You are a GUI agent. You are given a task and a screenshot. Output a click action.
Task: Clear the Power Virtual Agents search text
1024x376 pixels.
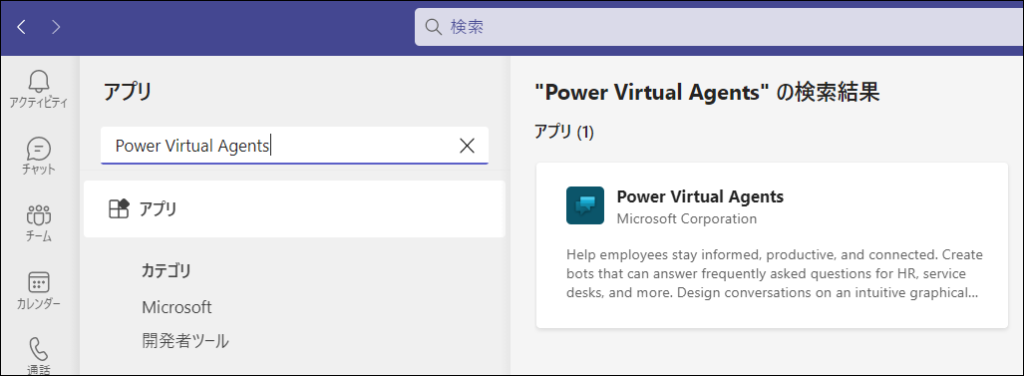point(467,146)
